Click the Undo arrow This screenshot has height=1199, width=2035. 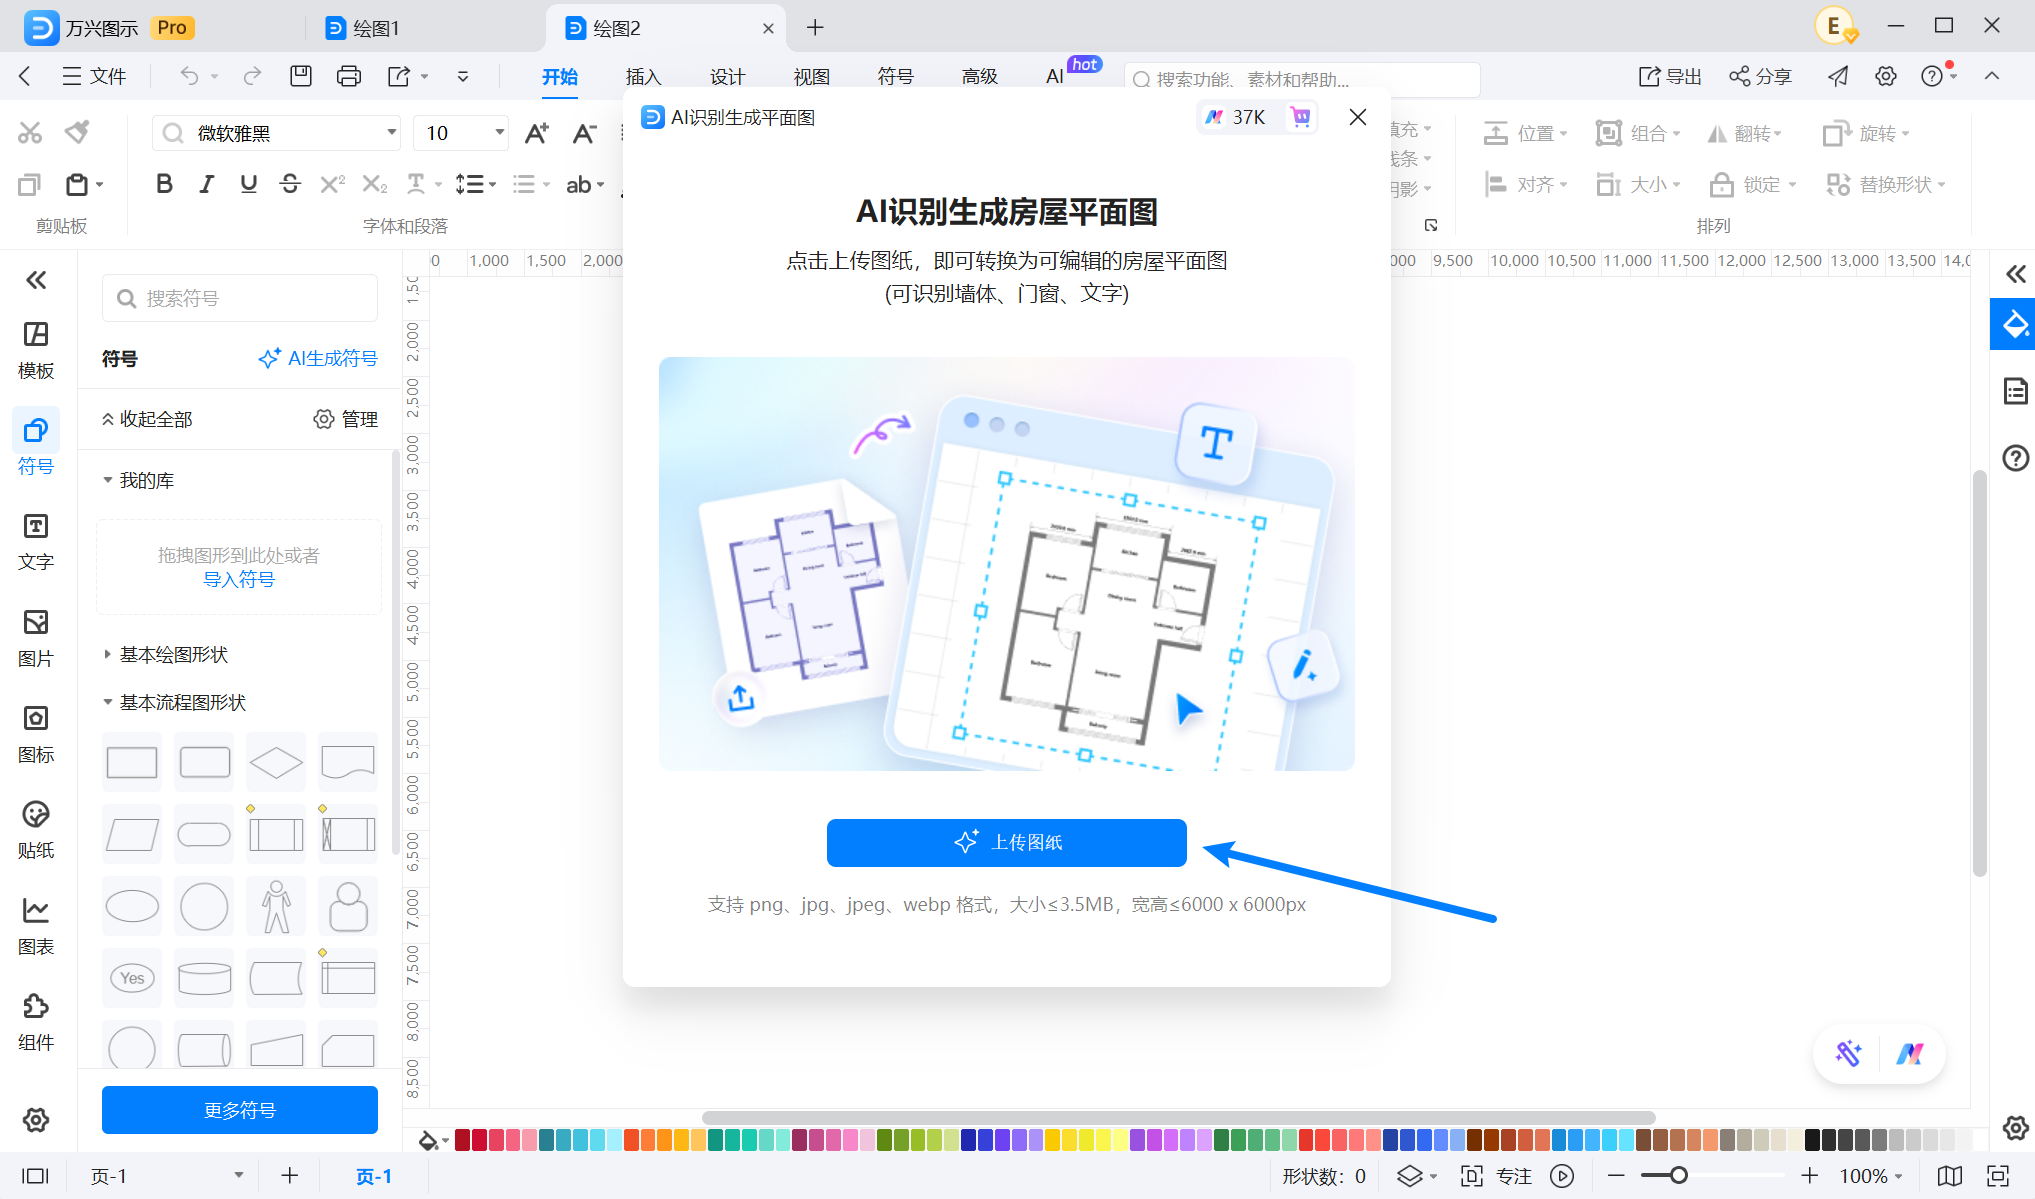[x=189, y=76]
